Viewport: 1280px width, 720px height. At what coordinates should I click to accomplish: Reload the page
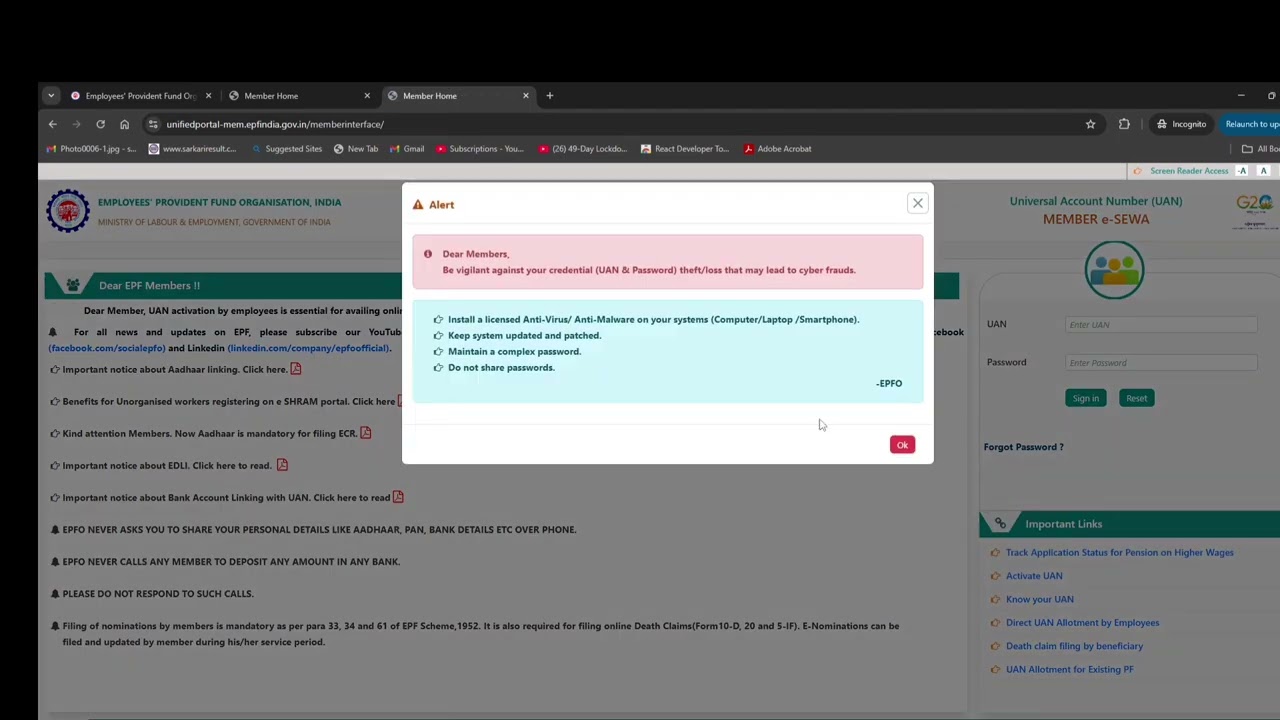pyautogui.click(x=100, y=124)
